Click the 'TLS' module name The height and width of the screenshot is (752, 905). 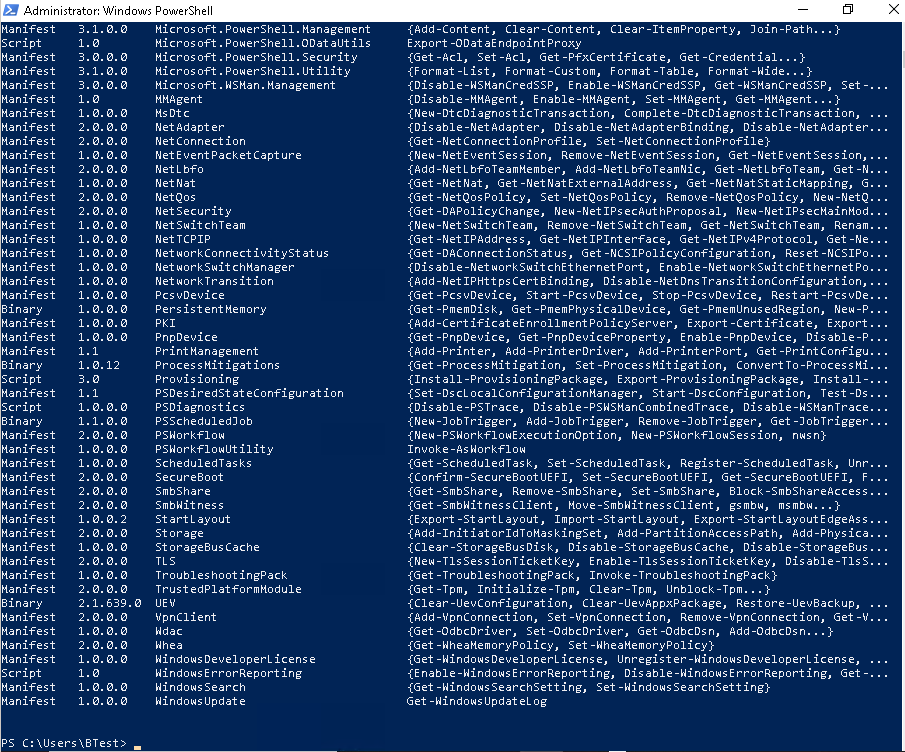[166, 561]
